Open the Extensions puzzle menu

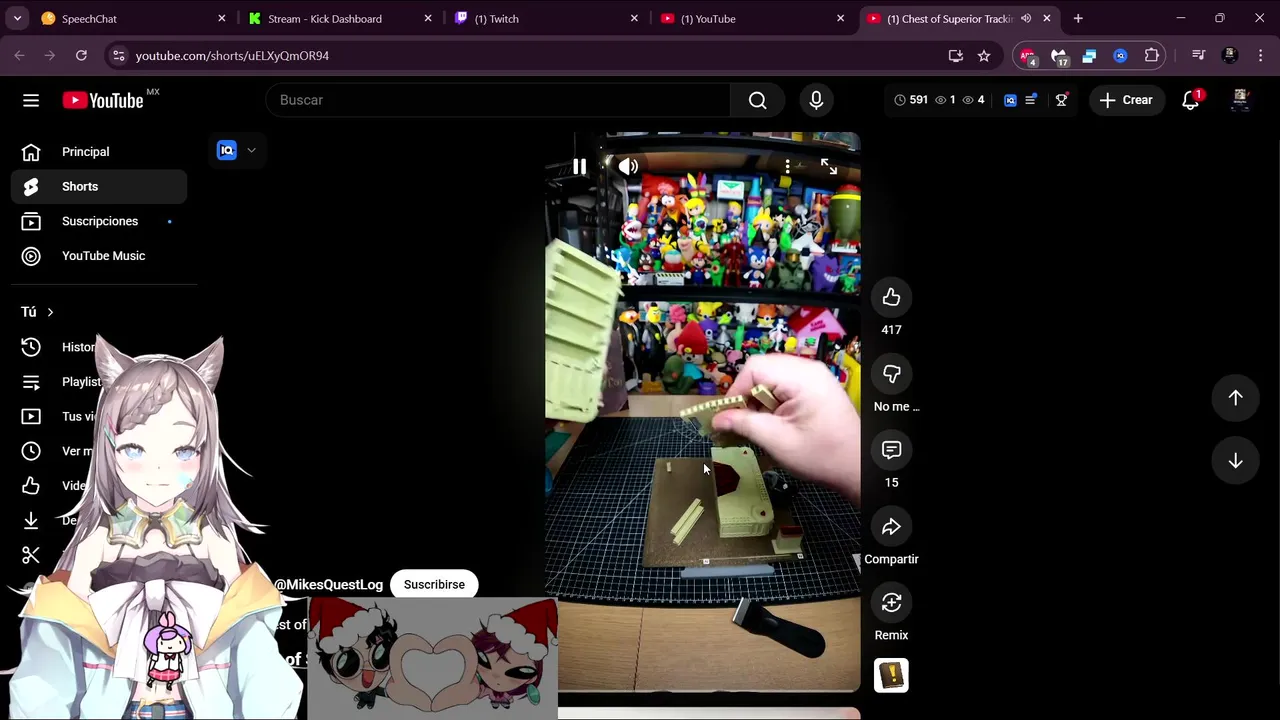click(1152, 56)
